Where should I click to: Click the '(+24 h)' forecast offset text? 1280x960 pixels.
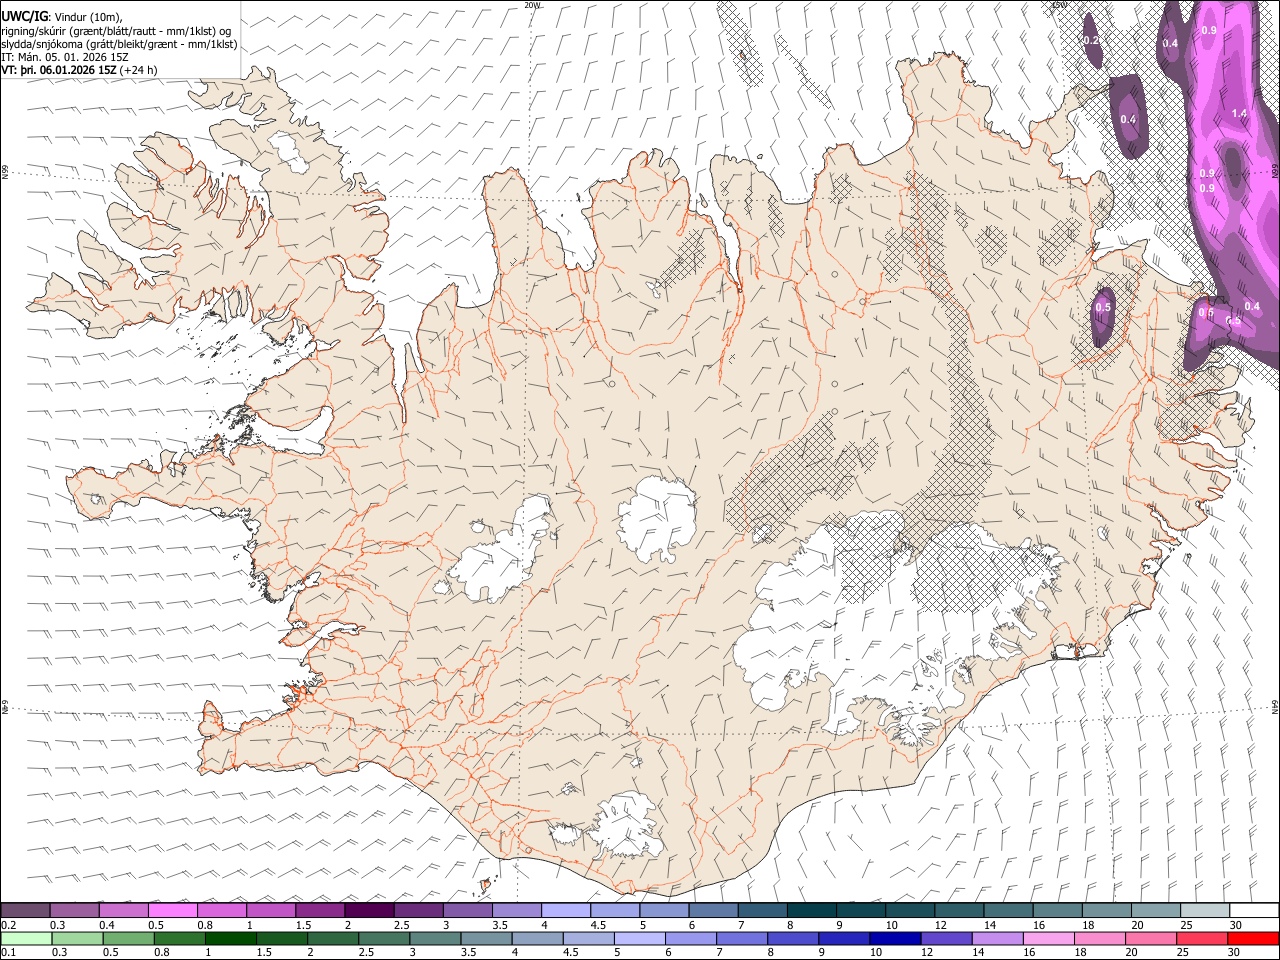point(138,70)
